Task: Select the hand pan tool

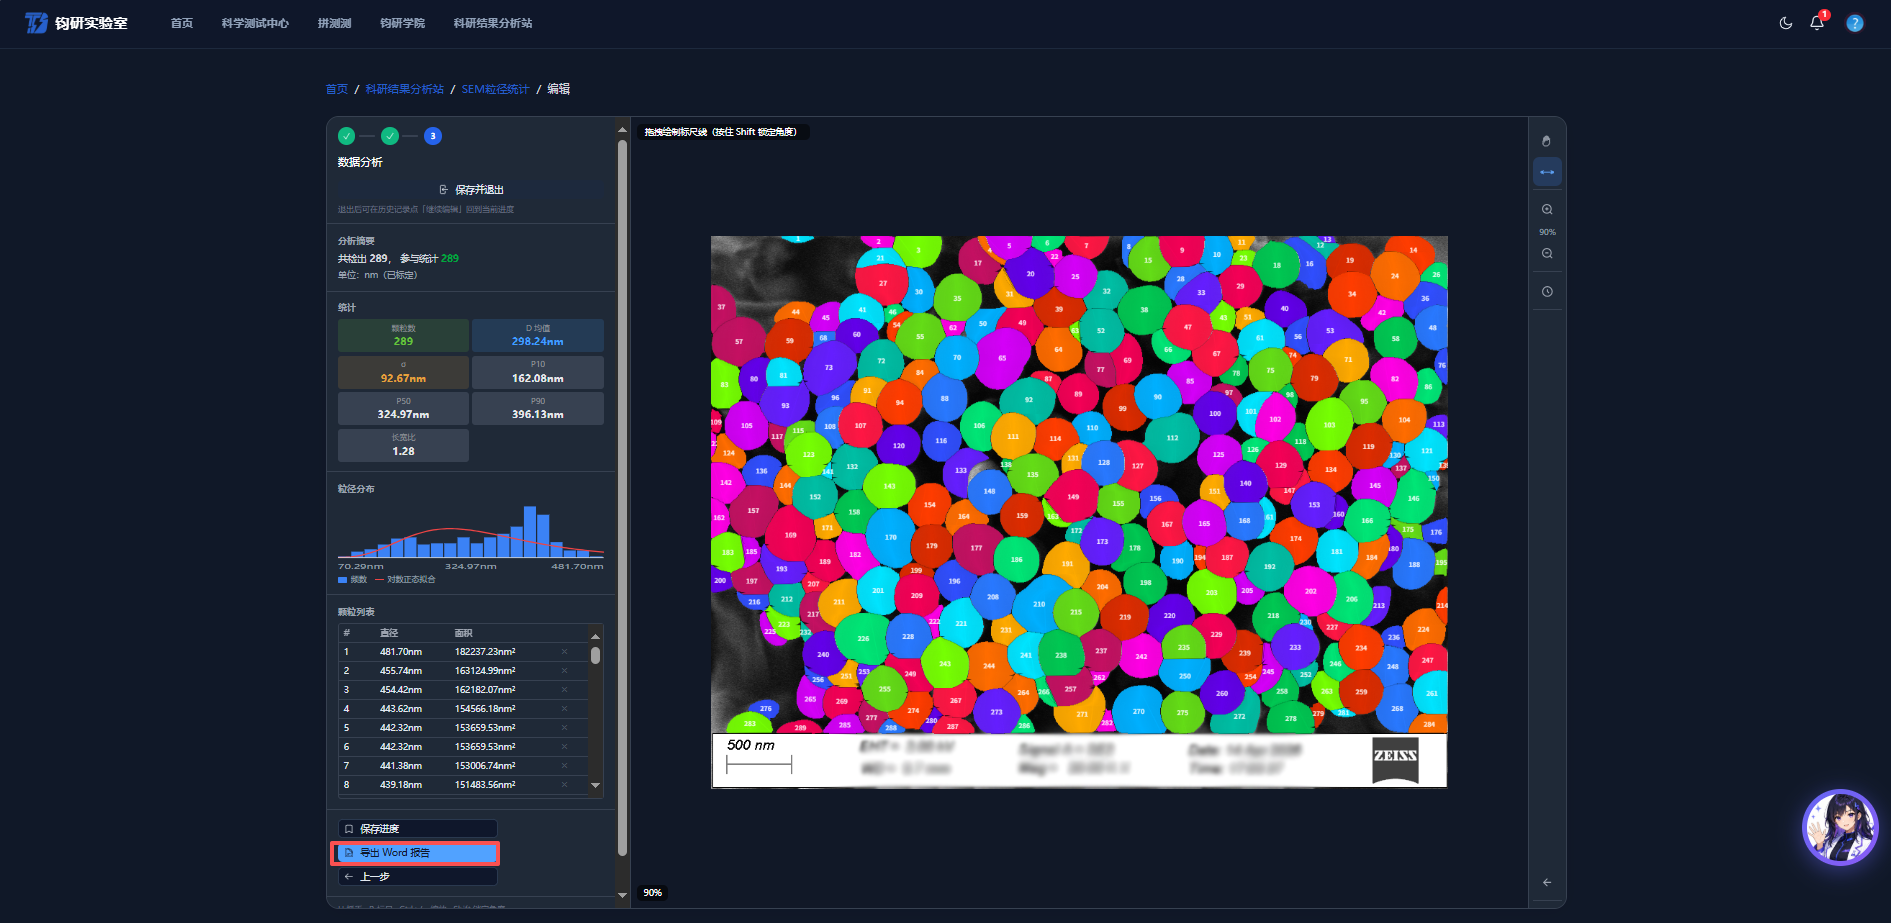Action: (x=1547, y=141)
